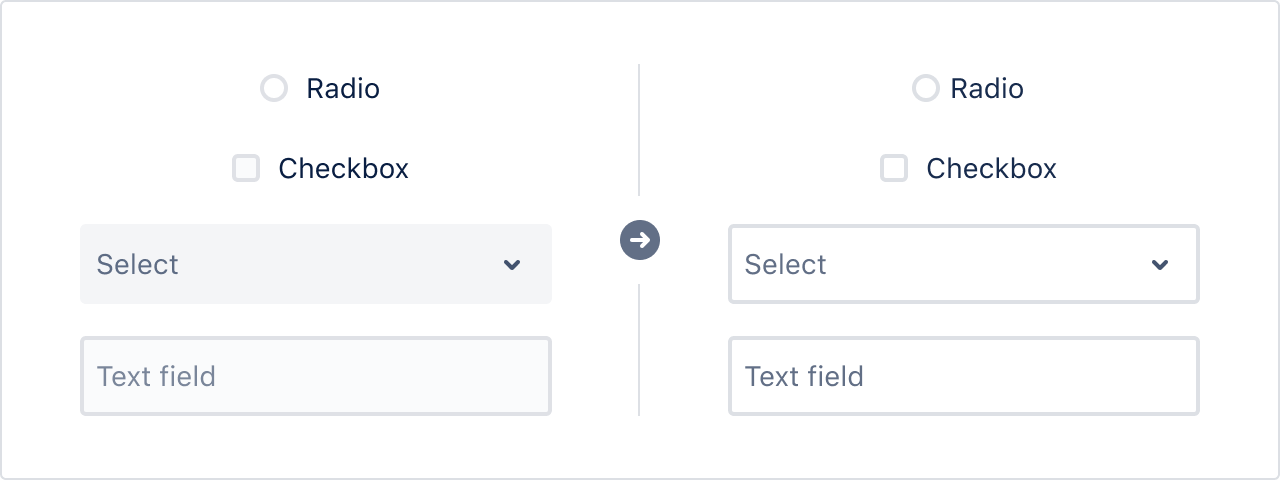Click the 'Select' placeholder text in the right dropdown
Image resolution: width=1280 pixels, height=480 pixels.
pos(785,265)
